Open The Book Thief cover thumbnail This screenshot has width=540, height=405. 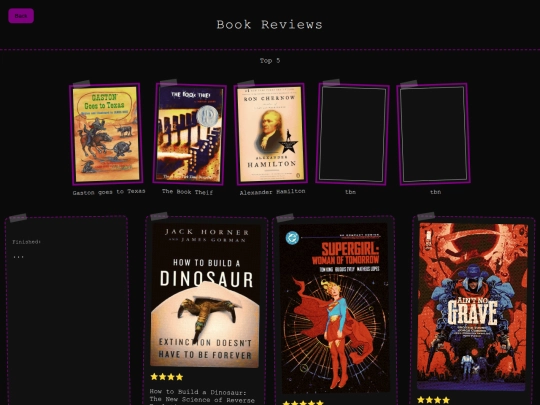coord(189,134)
